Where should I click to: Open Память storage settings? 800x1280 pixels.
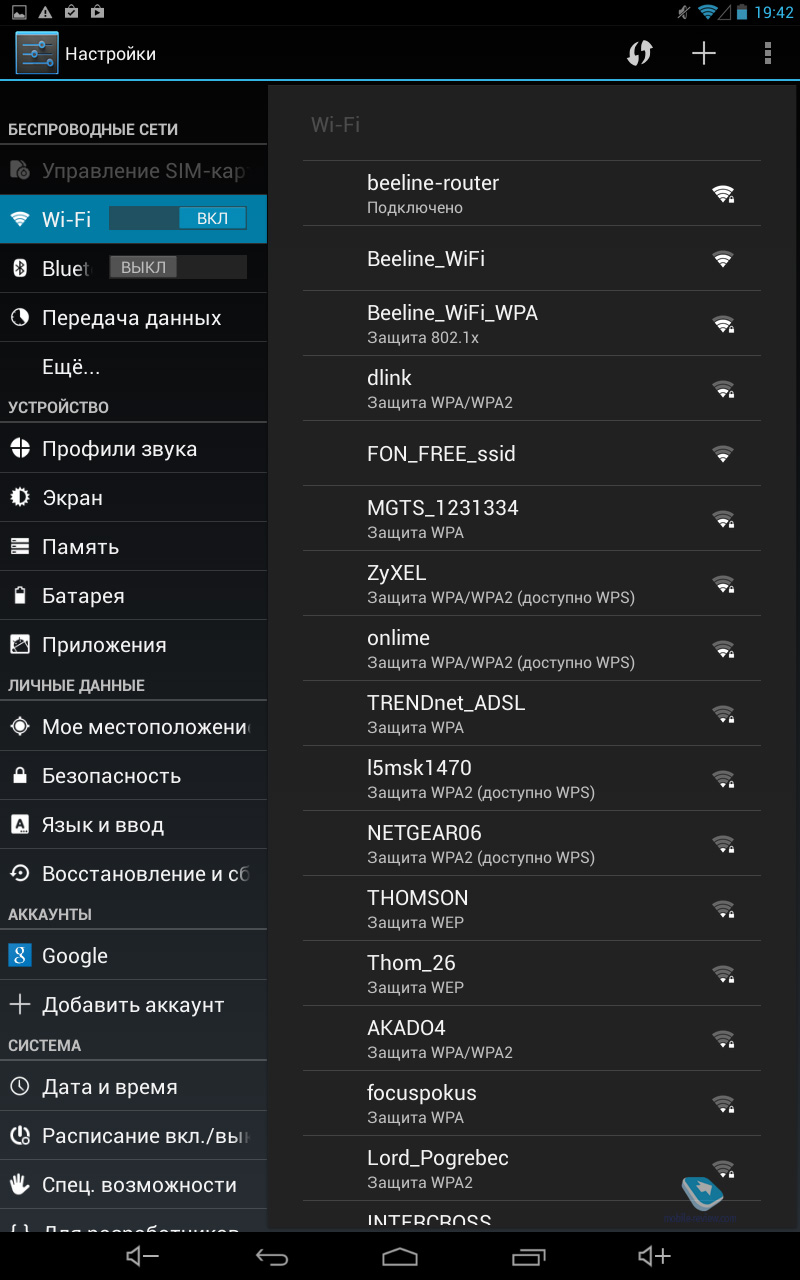133,547
